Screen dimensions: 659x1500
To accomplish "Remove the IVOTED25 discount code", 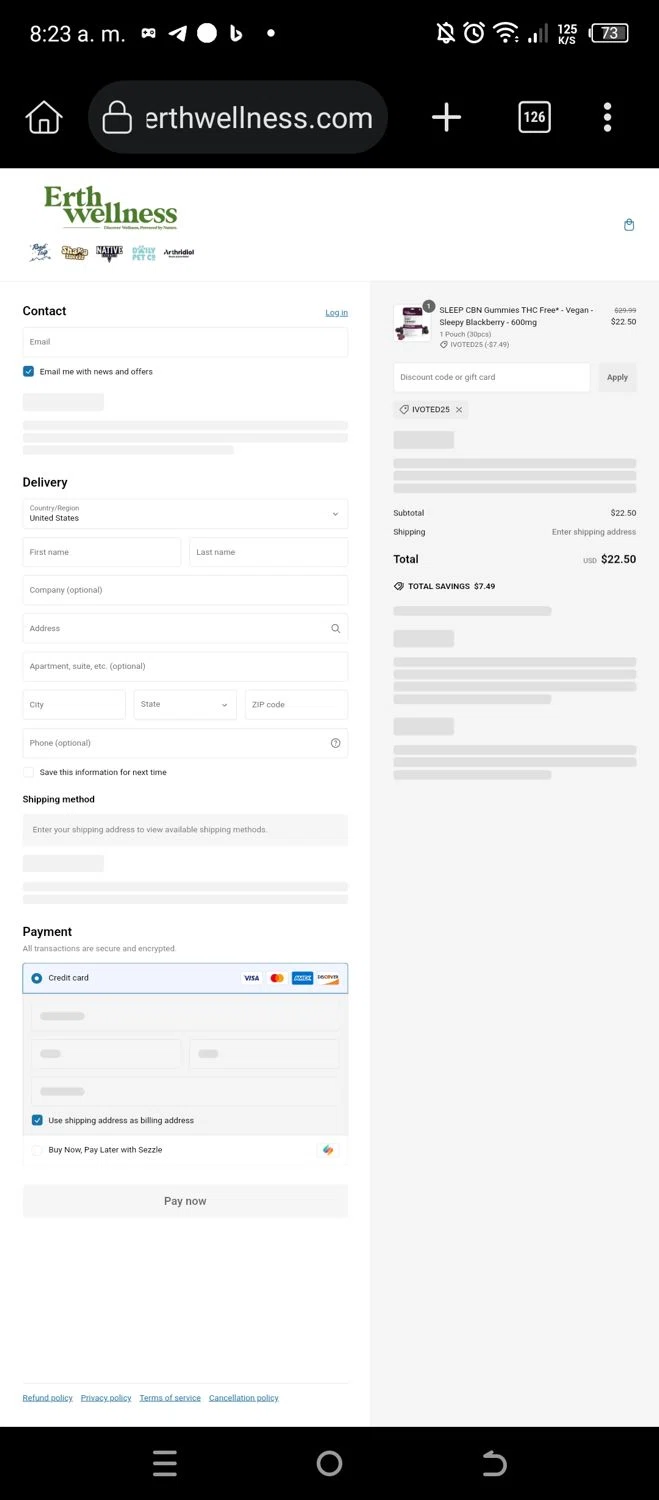I will (459, 410).
